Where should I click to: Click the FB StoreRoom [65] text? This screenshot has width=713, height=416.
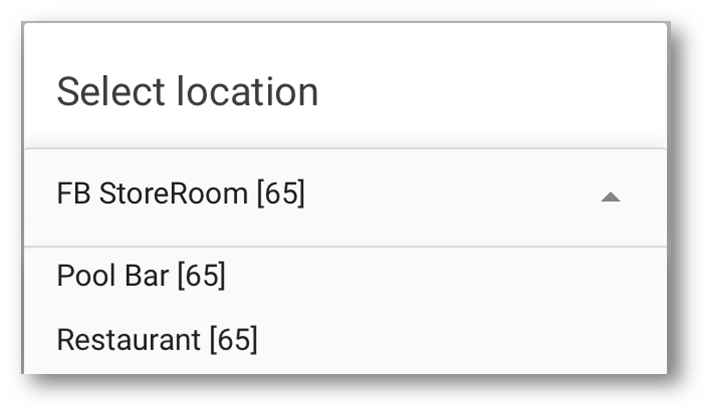(x=181, y=194)
